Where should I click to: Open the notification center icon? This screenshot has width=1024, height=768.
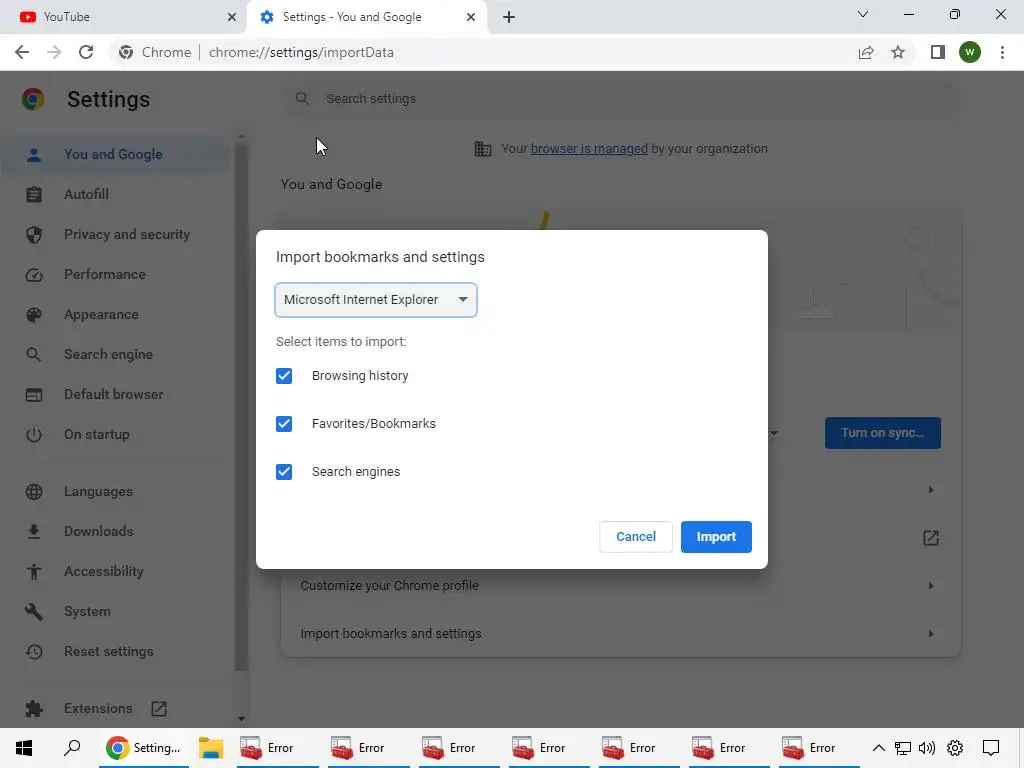pyautogui.click(x=991, y=748)
